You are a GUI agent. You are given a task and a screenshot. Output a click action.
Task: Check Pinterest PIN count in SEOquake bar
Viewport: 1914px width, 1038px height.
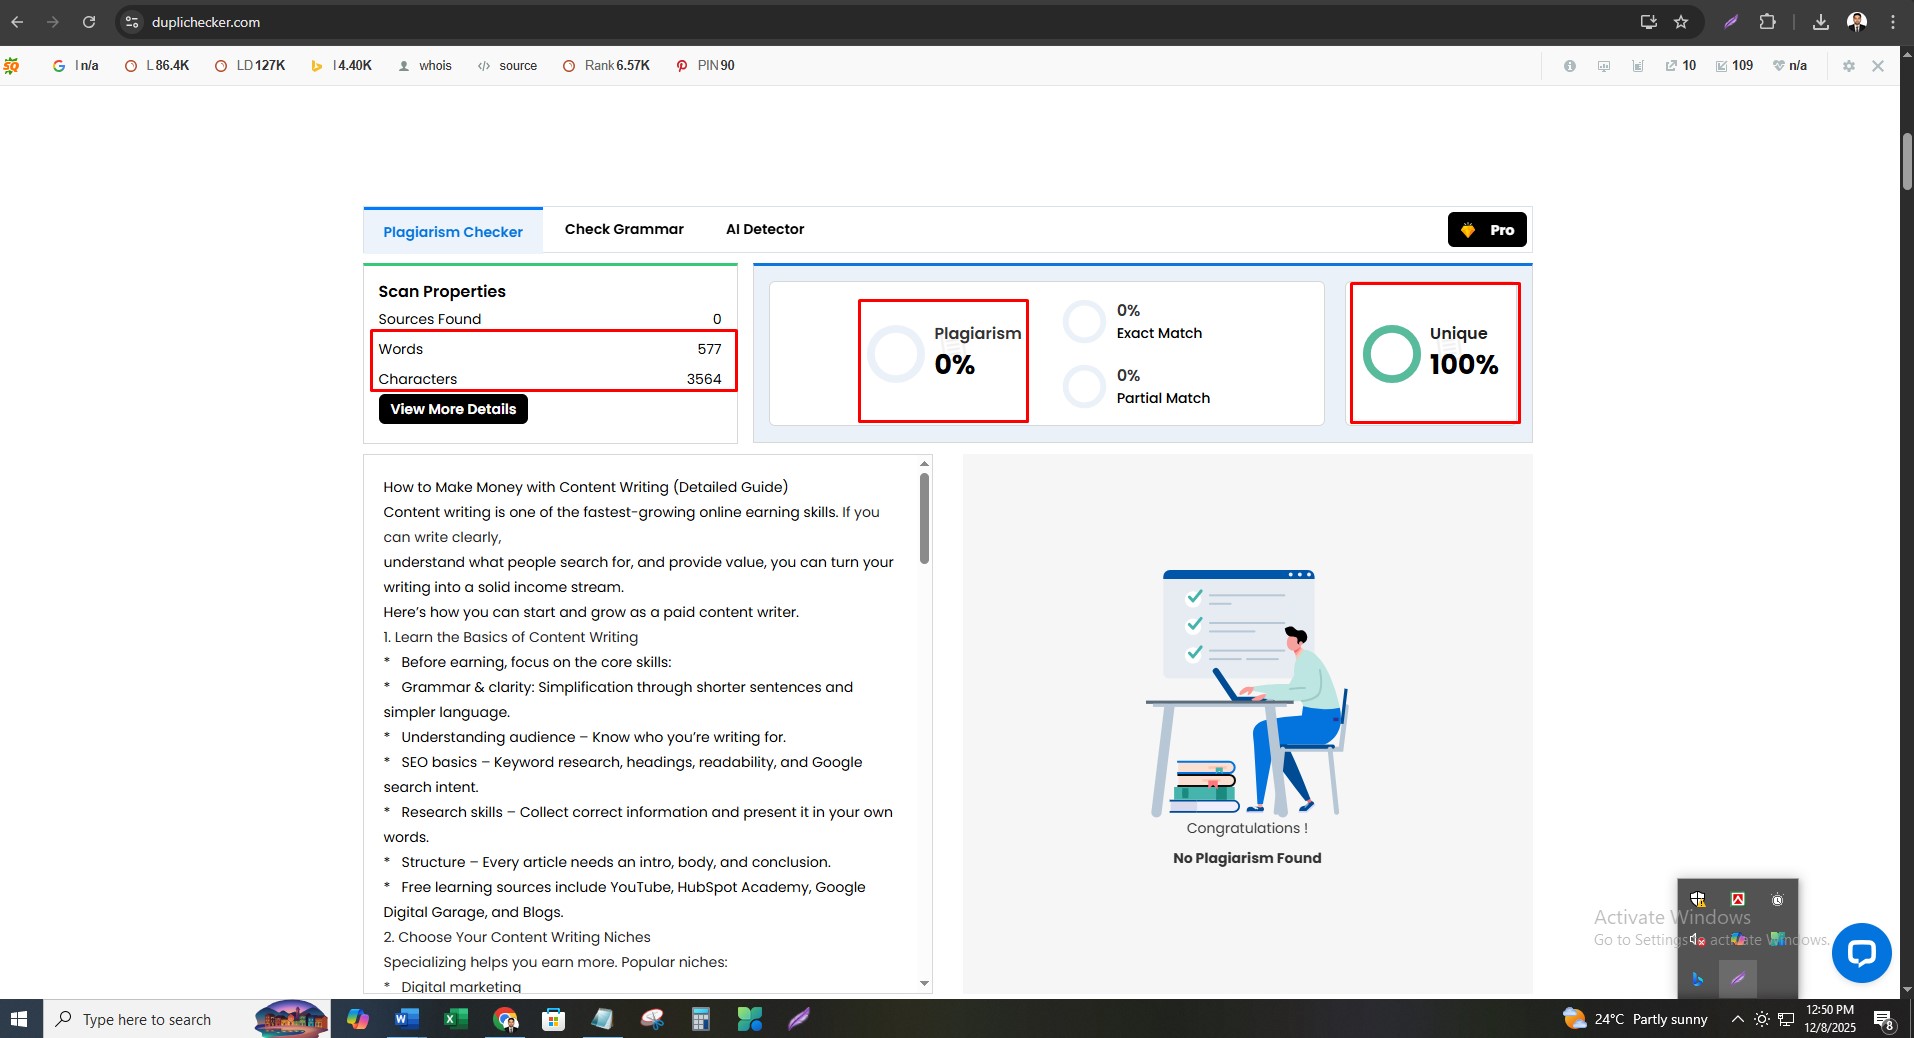click(705, 66)
